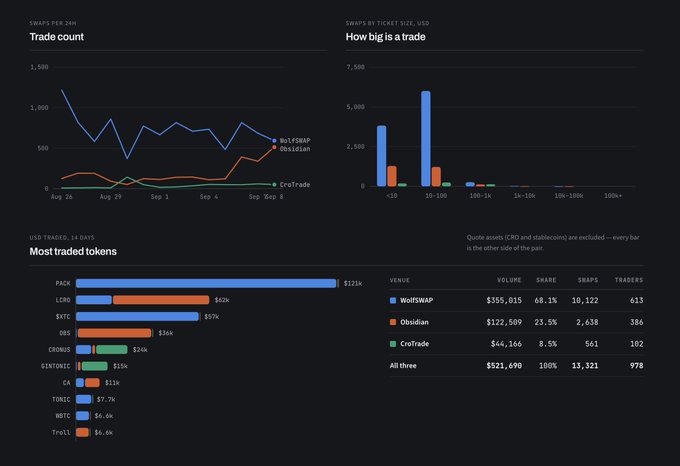Viewport: 680px width, 466px height.
Task: Click the 2,638 swaps value
Action: coord(587,322)
